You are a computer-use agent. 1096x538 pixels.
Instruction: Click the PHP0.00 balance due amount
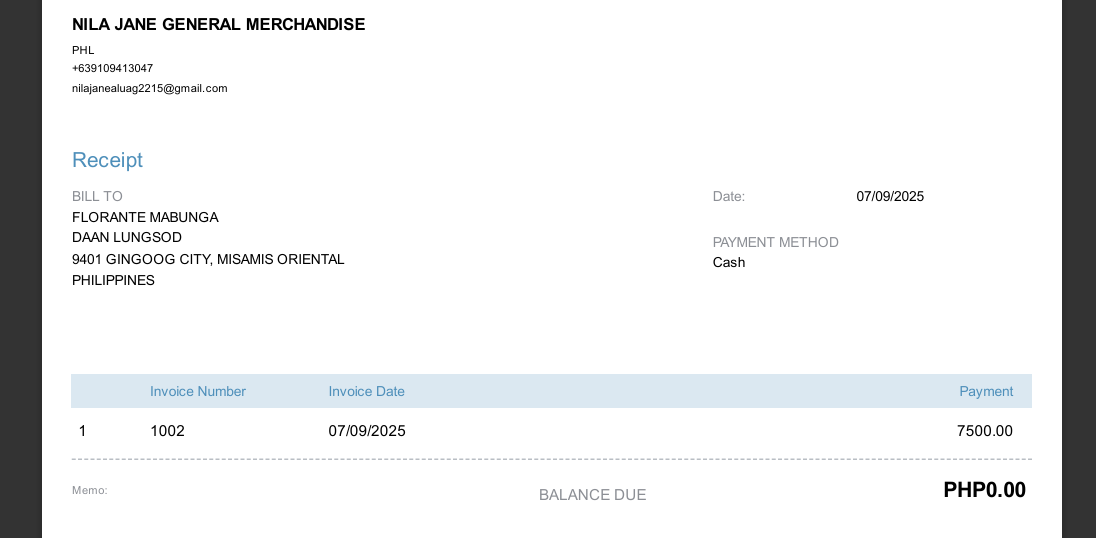tap(984, 490)
